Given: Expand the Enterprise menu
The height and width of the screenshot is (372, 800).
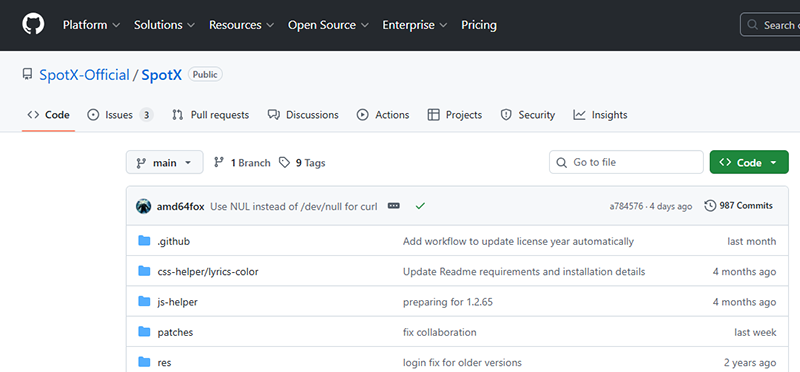Looking at the screenshot, I should (x=415, y=25).
